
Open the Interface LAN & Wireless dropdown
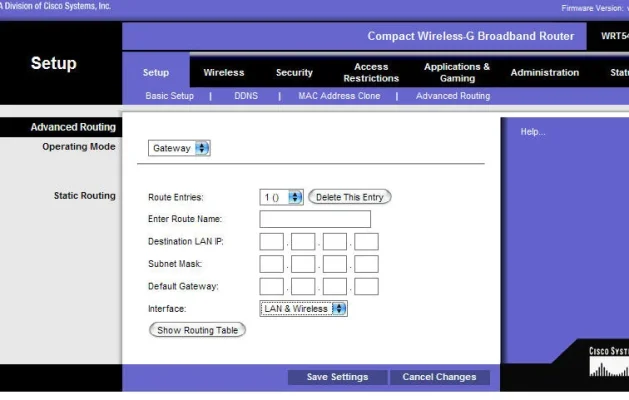(x=304, y=309)
